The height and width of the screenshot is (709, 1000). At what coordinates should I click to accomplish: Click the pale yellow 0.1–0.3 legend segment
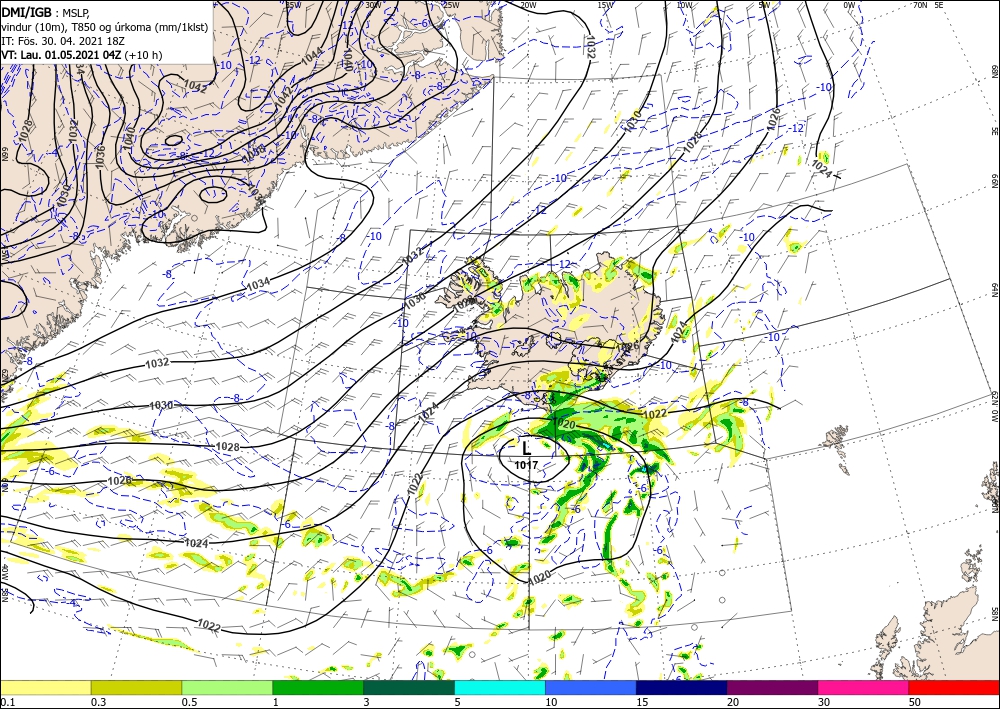click(x=45, y=687)
